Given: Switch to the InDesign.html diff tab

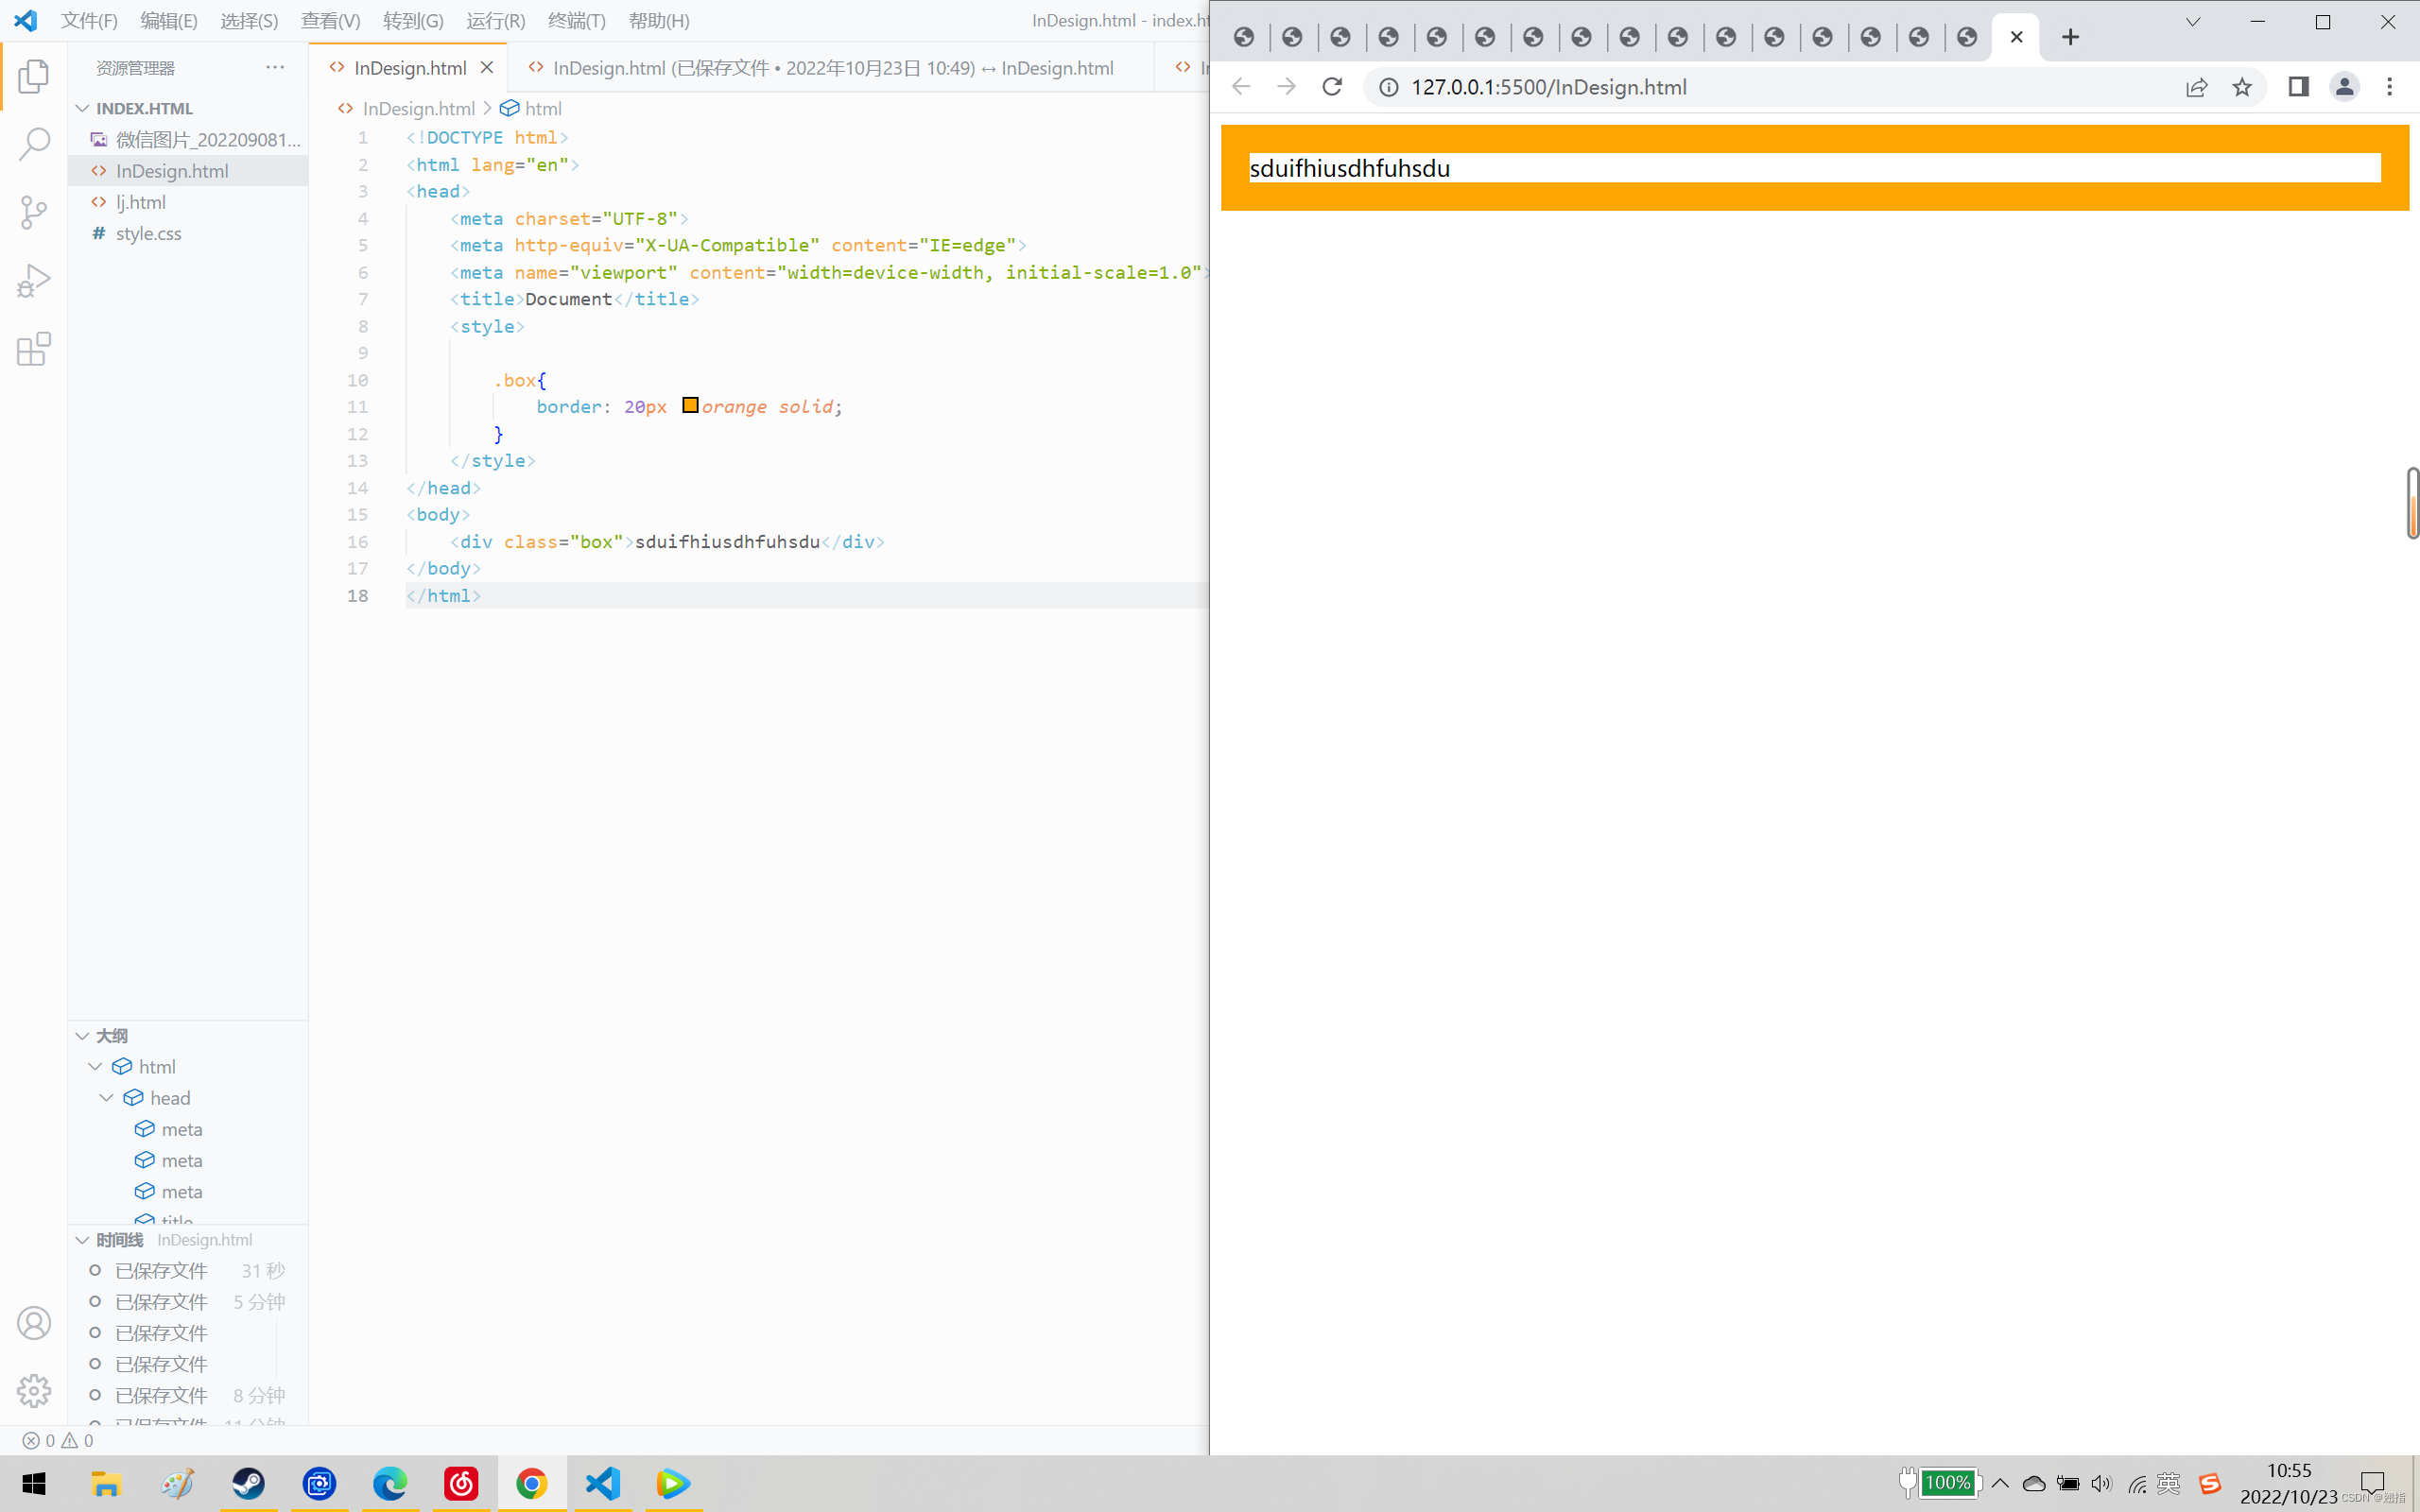Looking at the screenshot, I should [831, 68].
